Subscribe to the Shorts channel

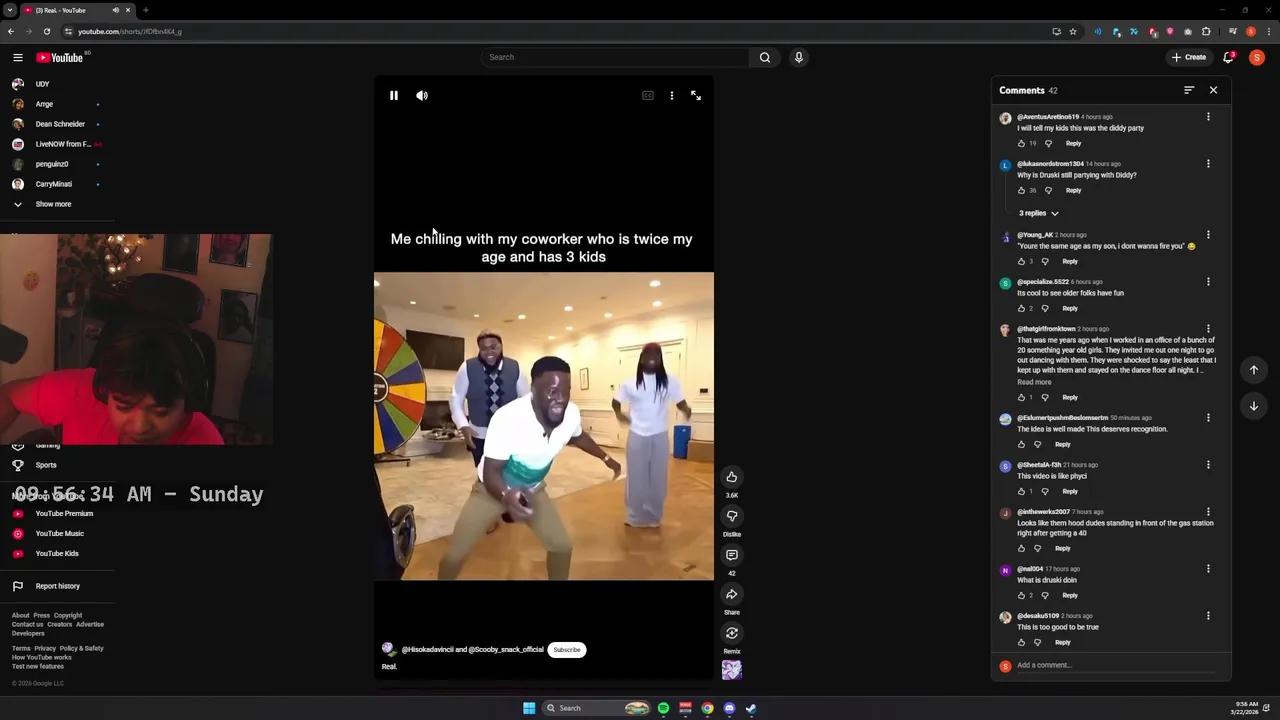567,650
